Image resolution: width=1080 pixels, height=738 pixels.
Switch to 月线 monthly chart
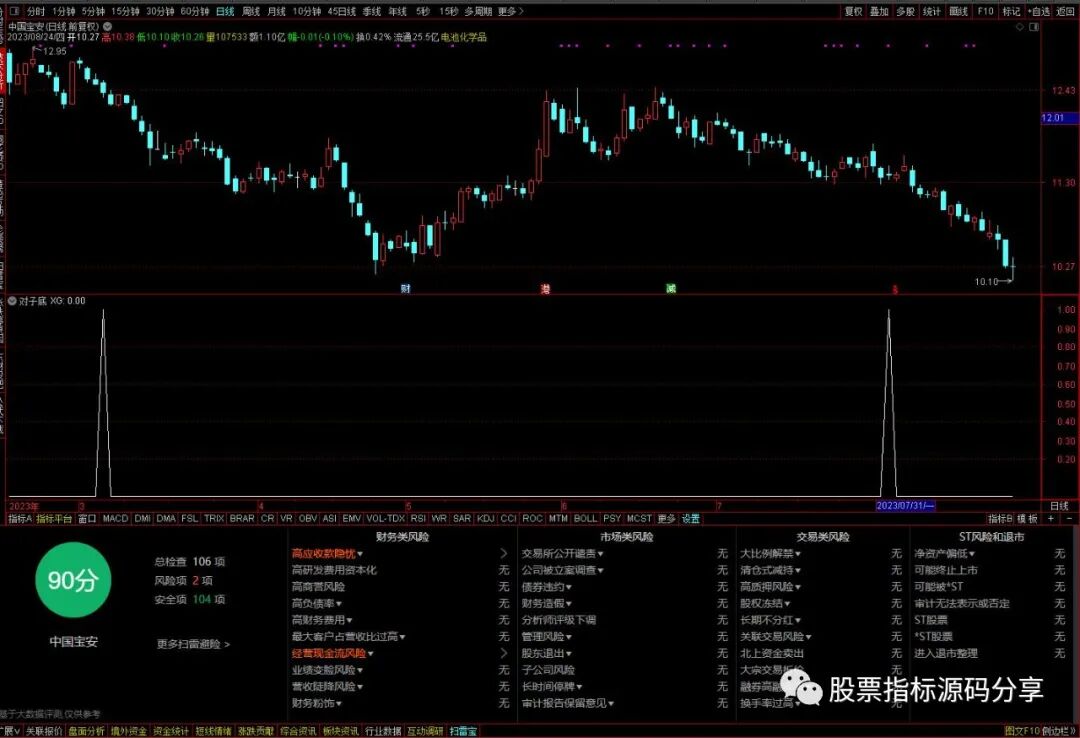pyautogui.click(x=276, y=11)
